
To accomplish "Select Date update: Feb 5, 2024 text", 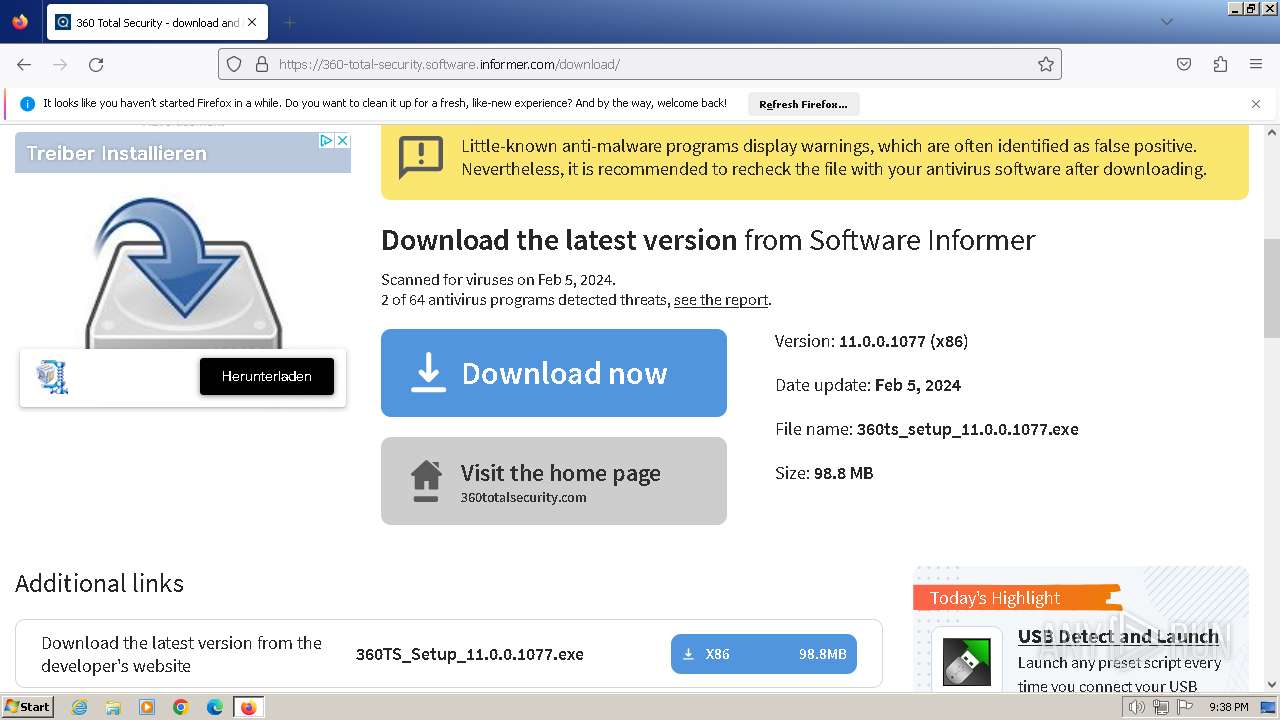I will [x=868, y=385].
